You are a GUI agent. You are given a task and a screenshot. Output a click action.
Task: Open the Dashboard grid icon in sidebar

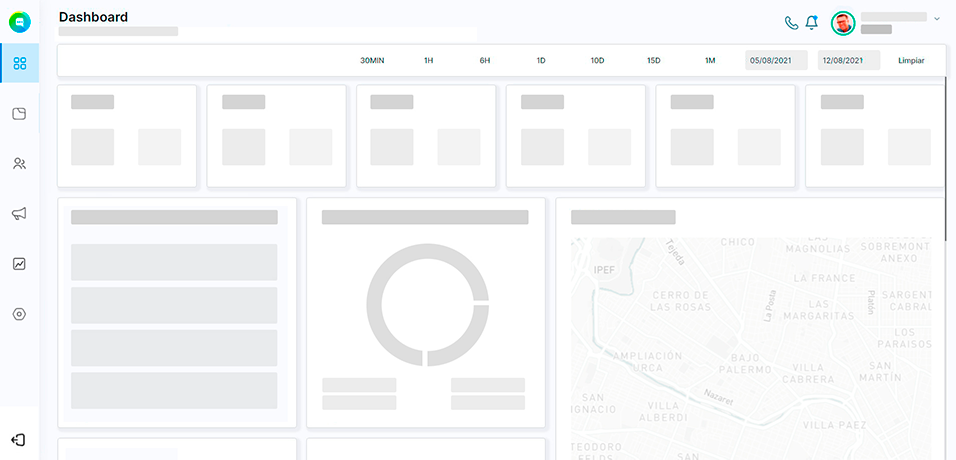(19, 64)
